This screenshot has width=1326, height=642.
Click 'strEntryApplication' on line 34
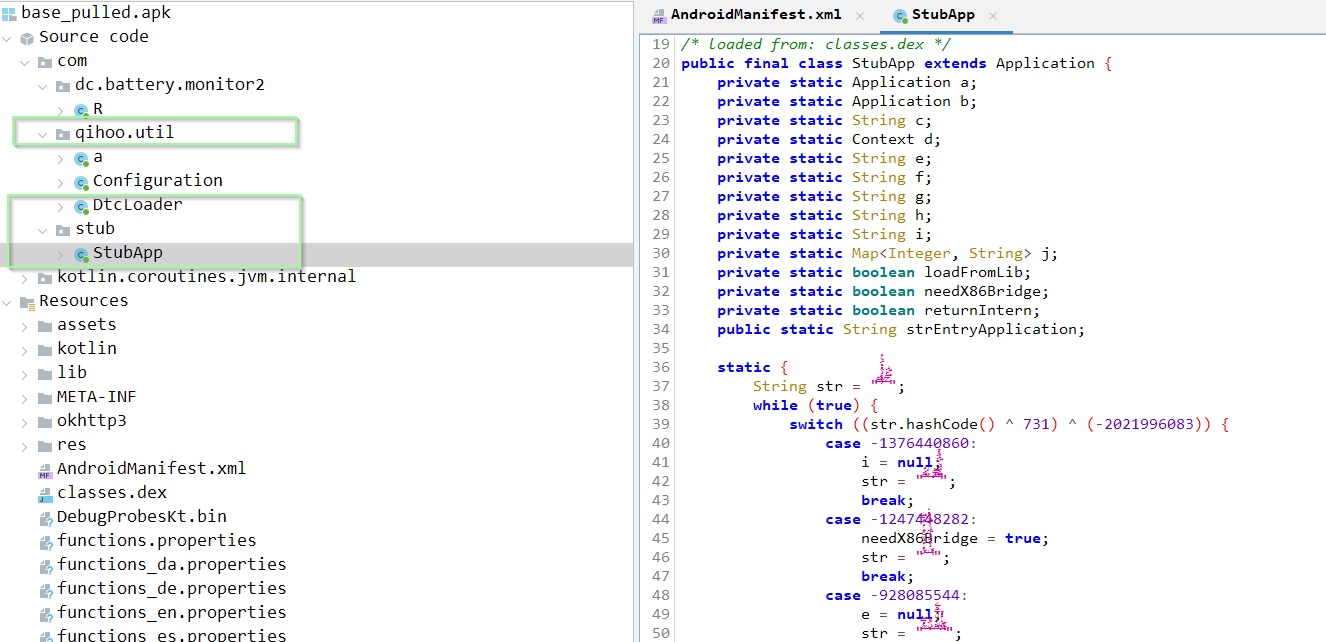click(991, 329)
